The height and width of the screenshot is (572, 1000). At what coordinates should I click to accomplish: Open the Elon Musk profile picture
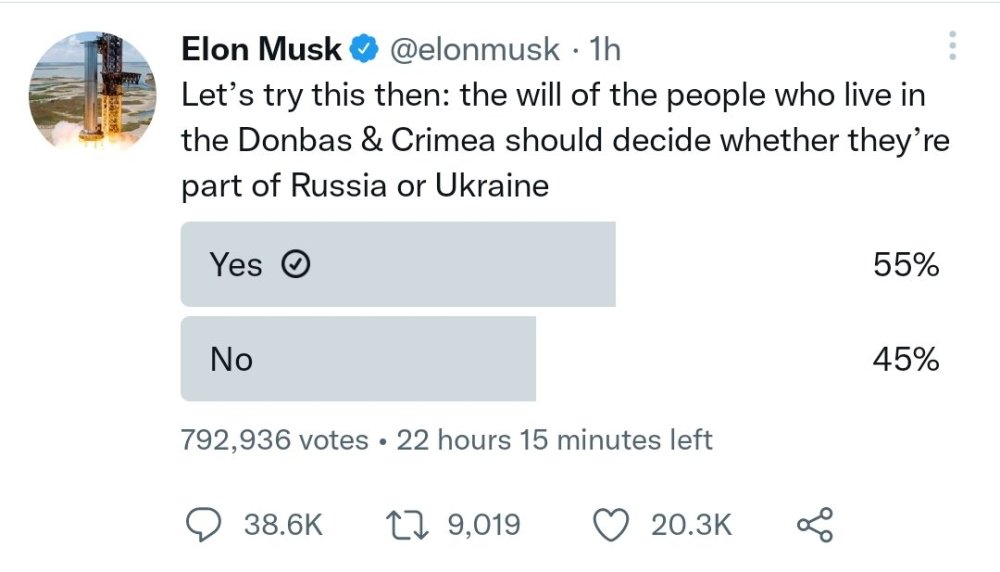(92, 93)
